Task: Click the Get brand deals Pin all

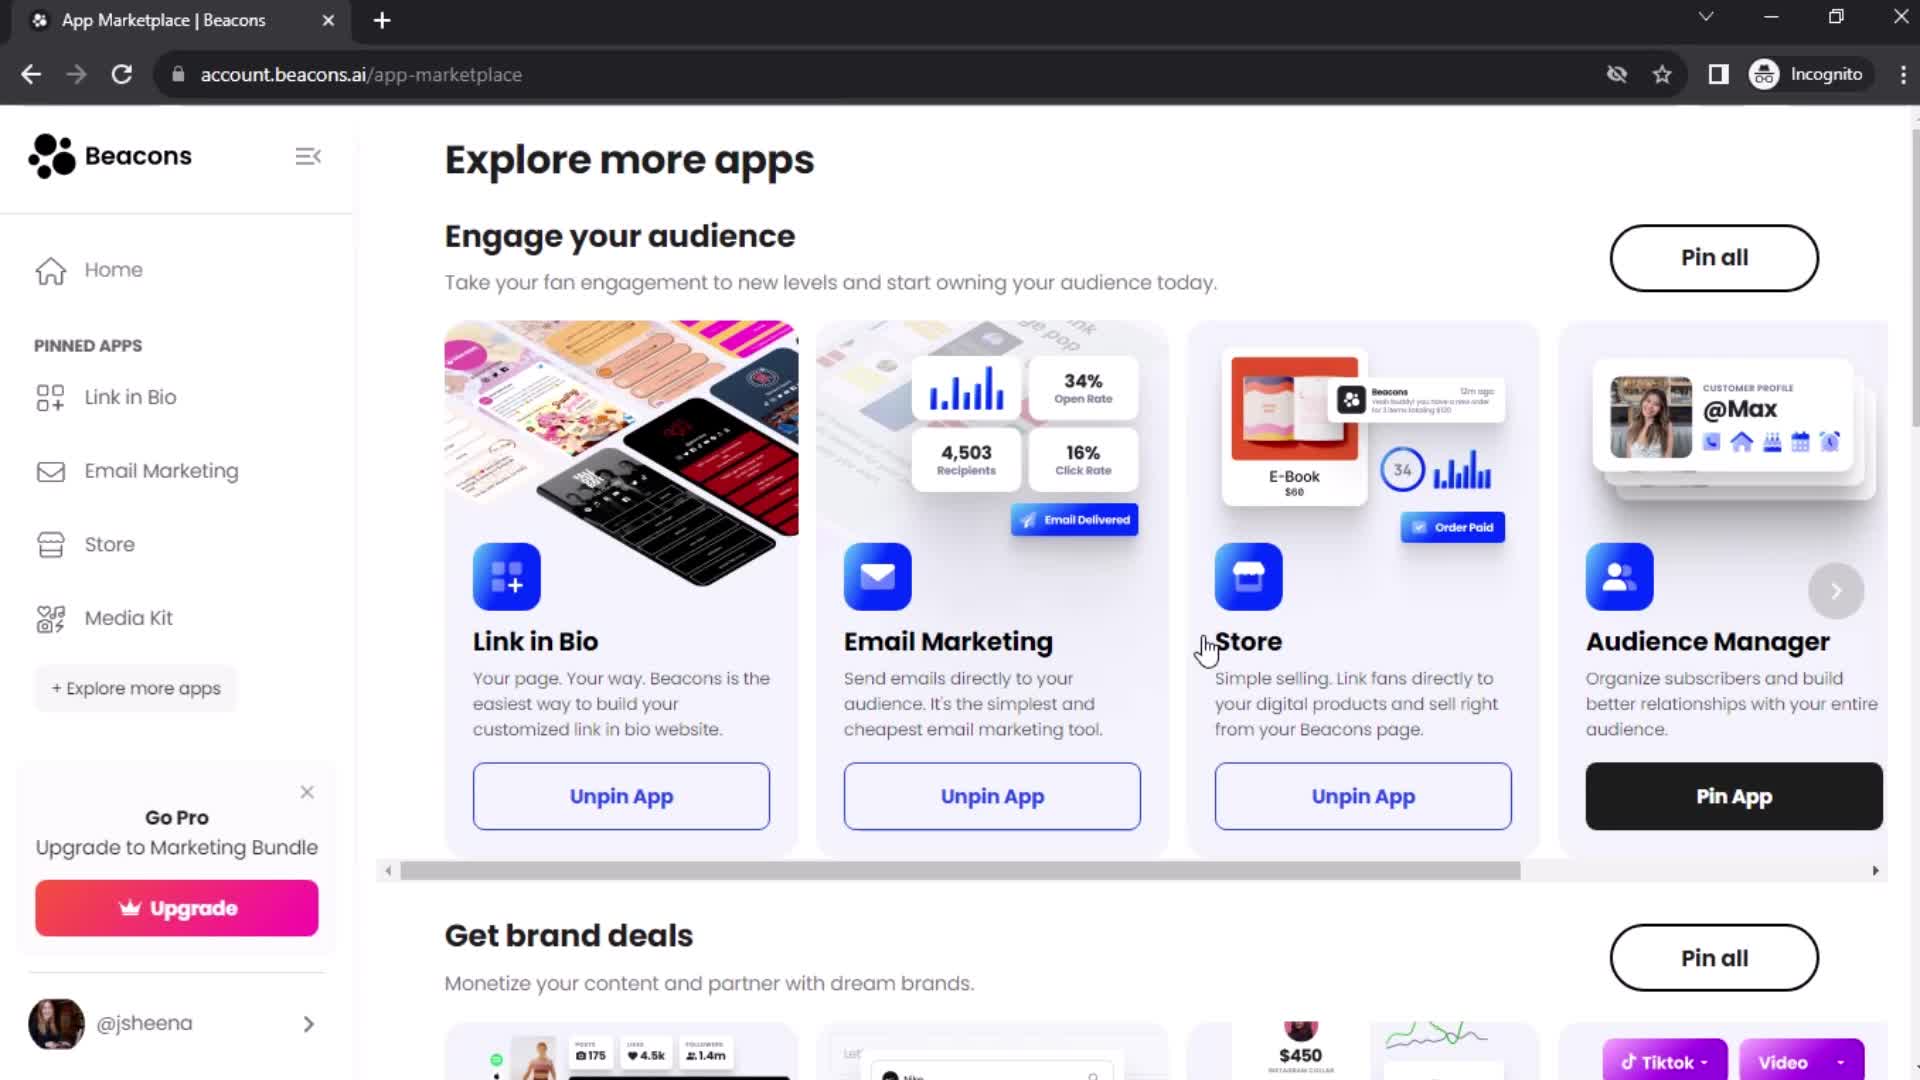Action: coord(1714,957)
